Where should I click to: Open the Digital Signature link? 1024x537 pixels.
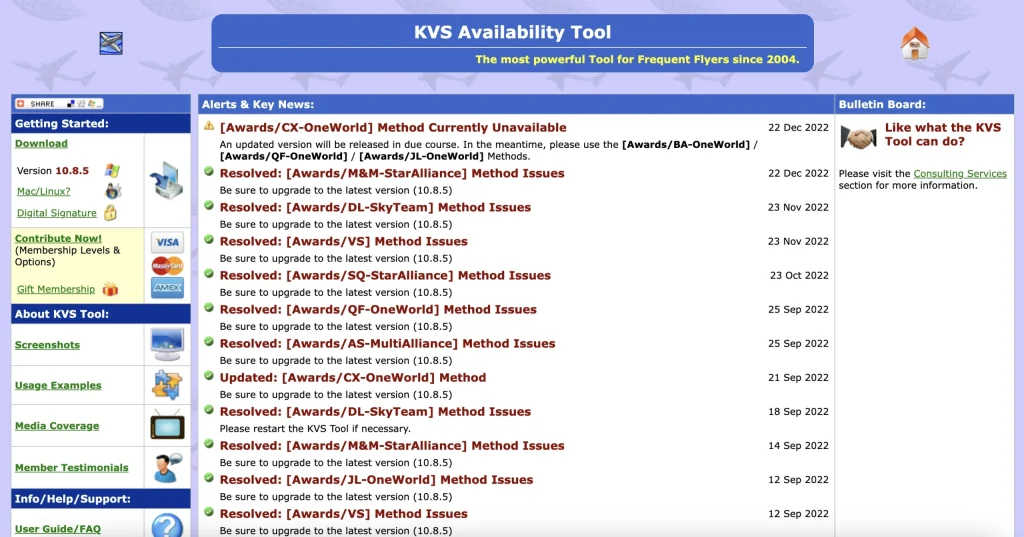(x=57, y=212)
